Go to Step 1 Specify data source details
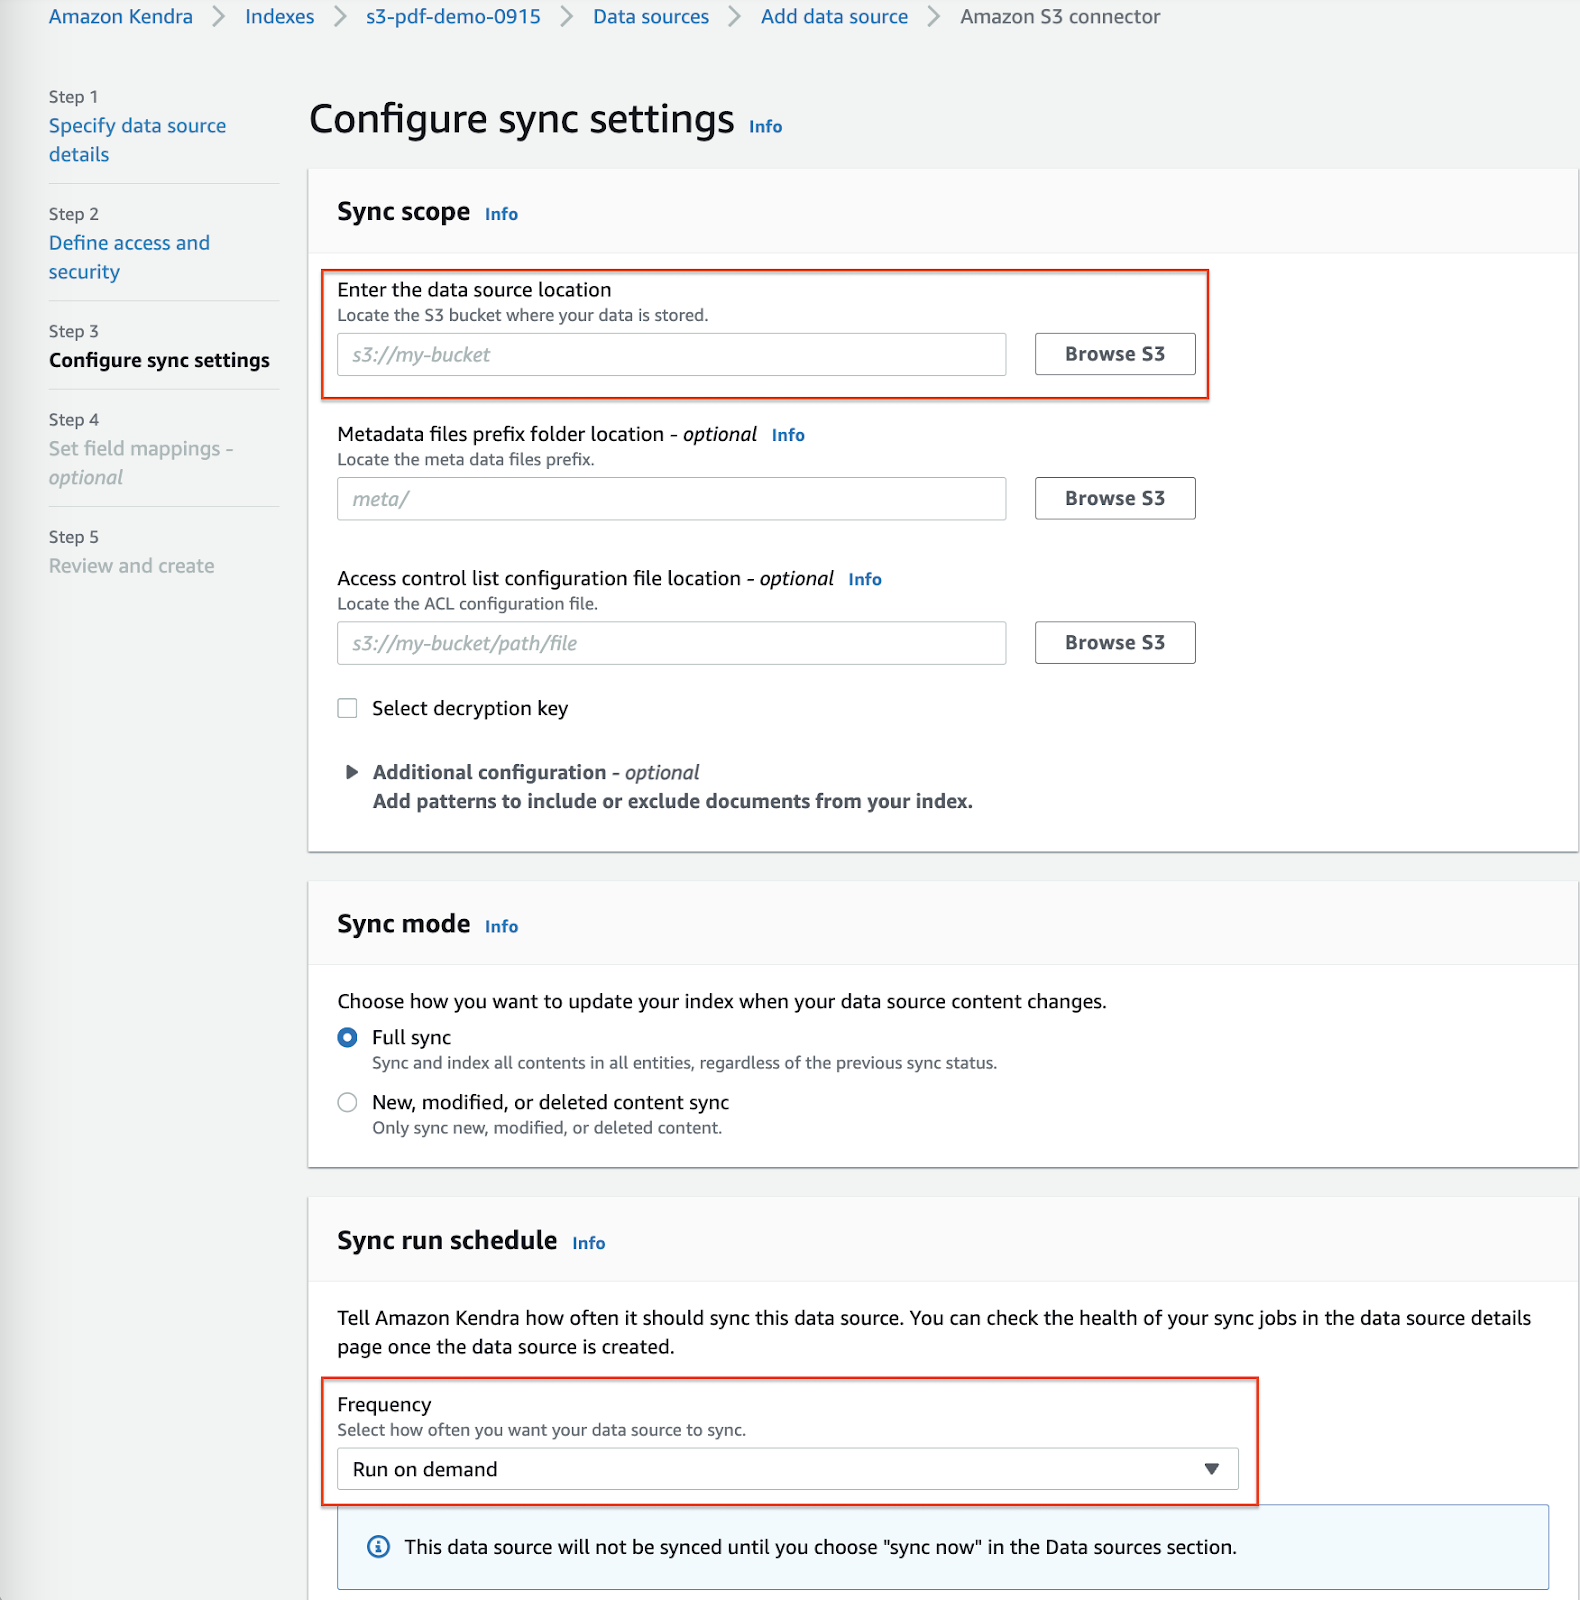Viewport: 1580px width, 1600px height. click(137, 140)
